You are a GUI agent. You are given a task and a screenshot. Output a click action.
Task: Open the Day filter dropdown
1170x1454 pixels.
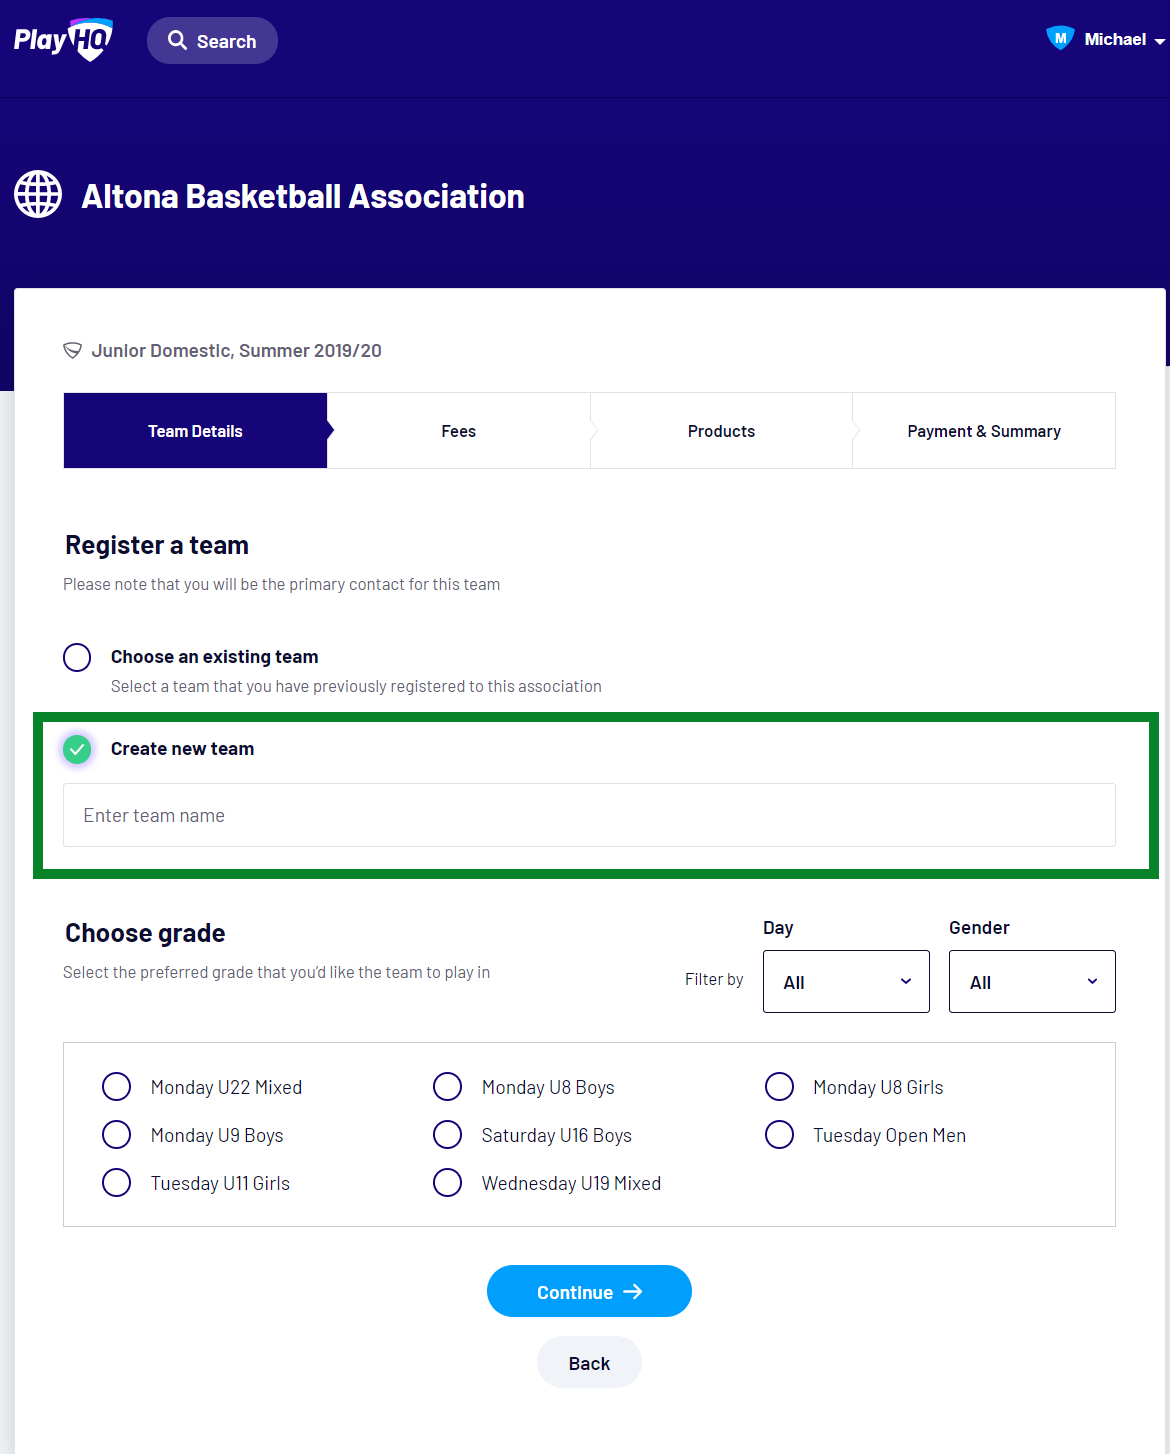tap(846, 981)
